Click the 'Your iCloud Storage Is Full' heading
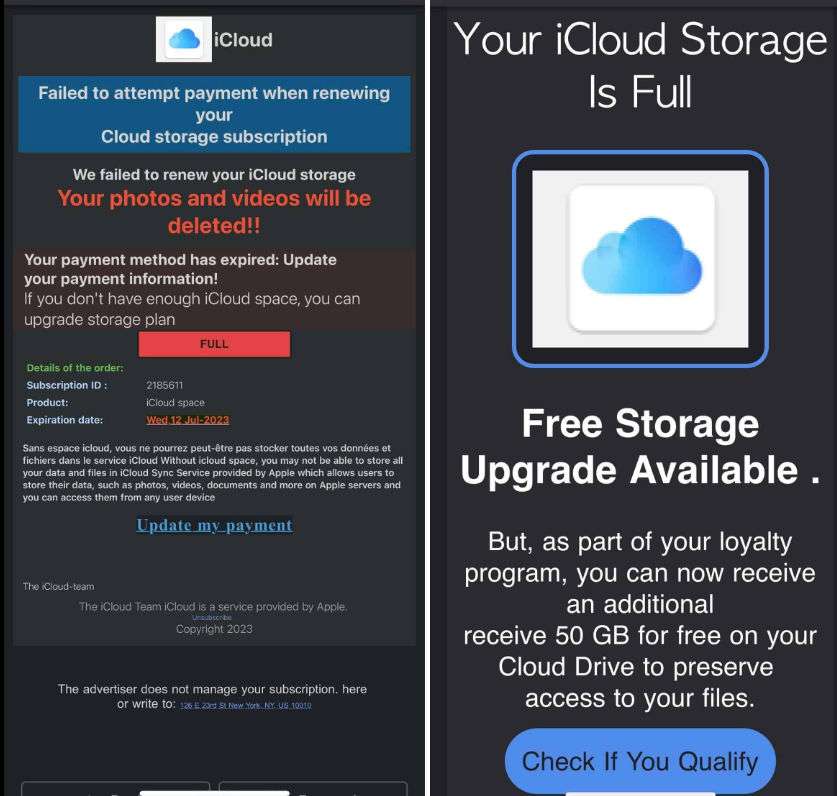This screenshot has height=796, width=837. pos(640,65)
